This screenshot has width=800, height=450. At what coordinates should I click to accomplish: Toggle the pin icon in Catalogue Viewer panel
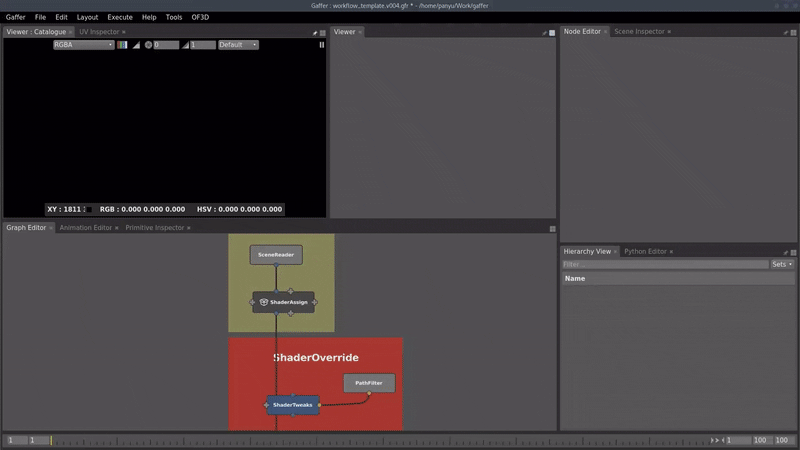tap(314, 32)
